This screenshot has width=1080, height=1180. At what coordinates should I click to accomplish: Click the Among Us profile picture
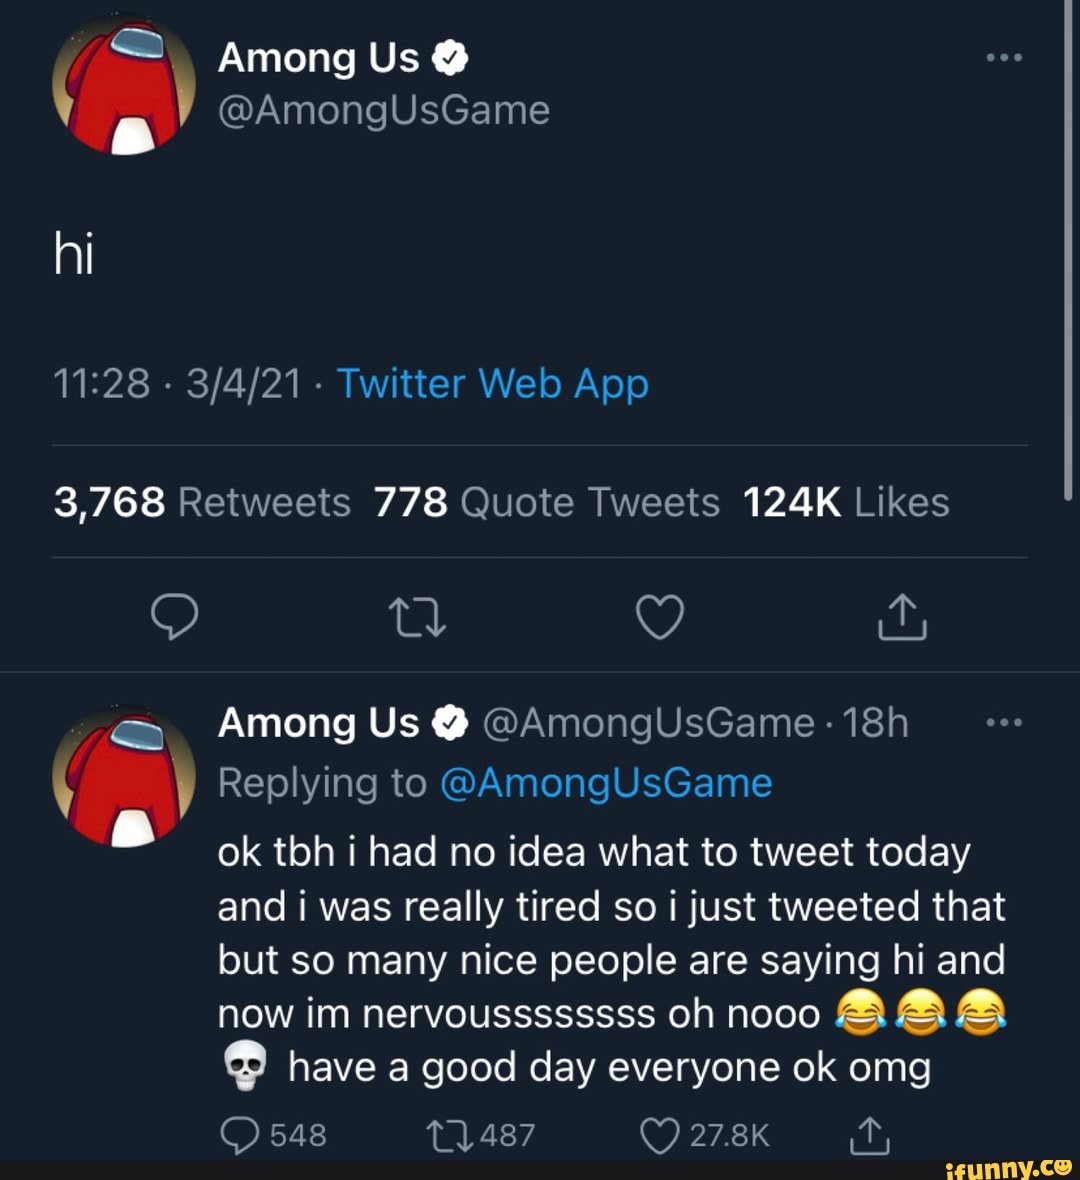click(124, 84)
